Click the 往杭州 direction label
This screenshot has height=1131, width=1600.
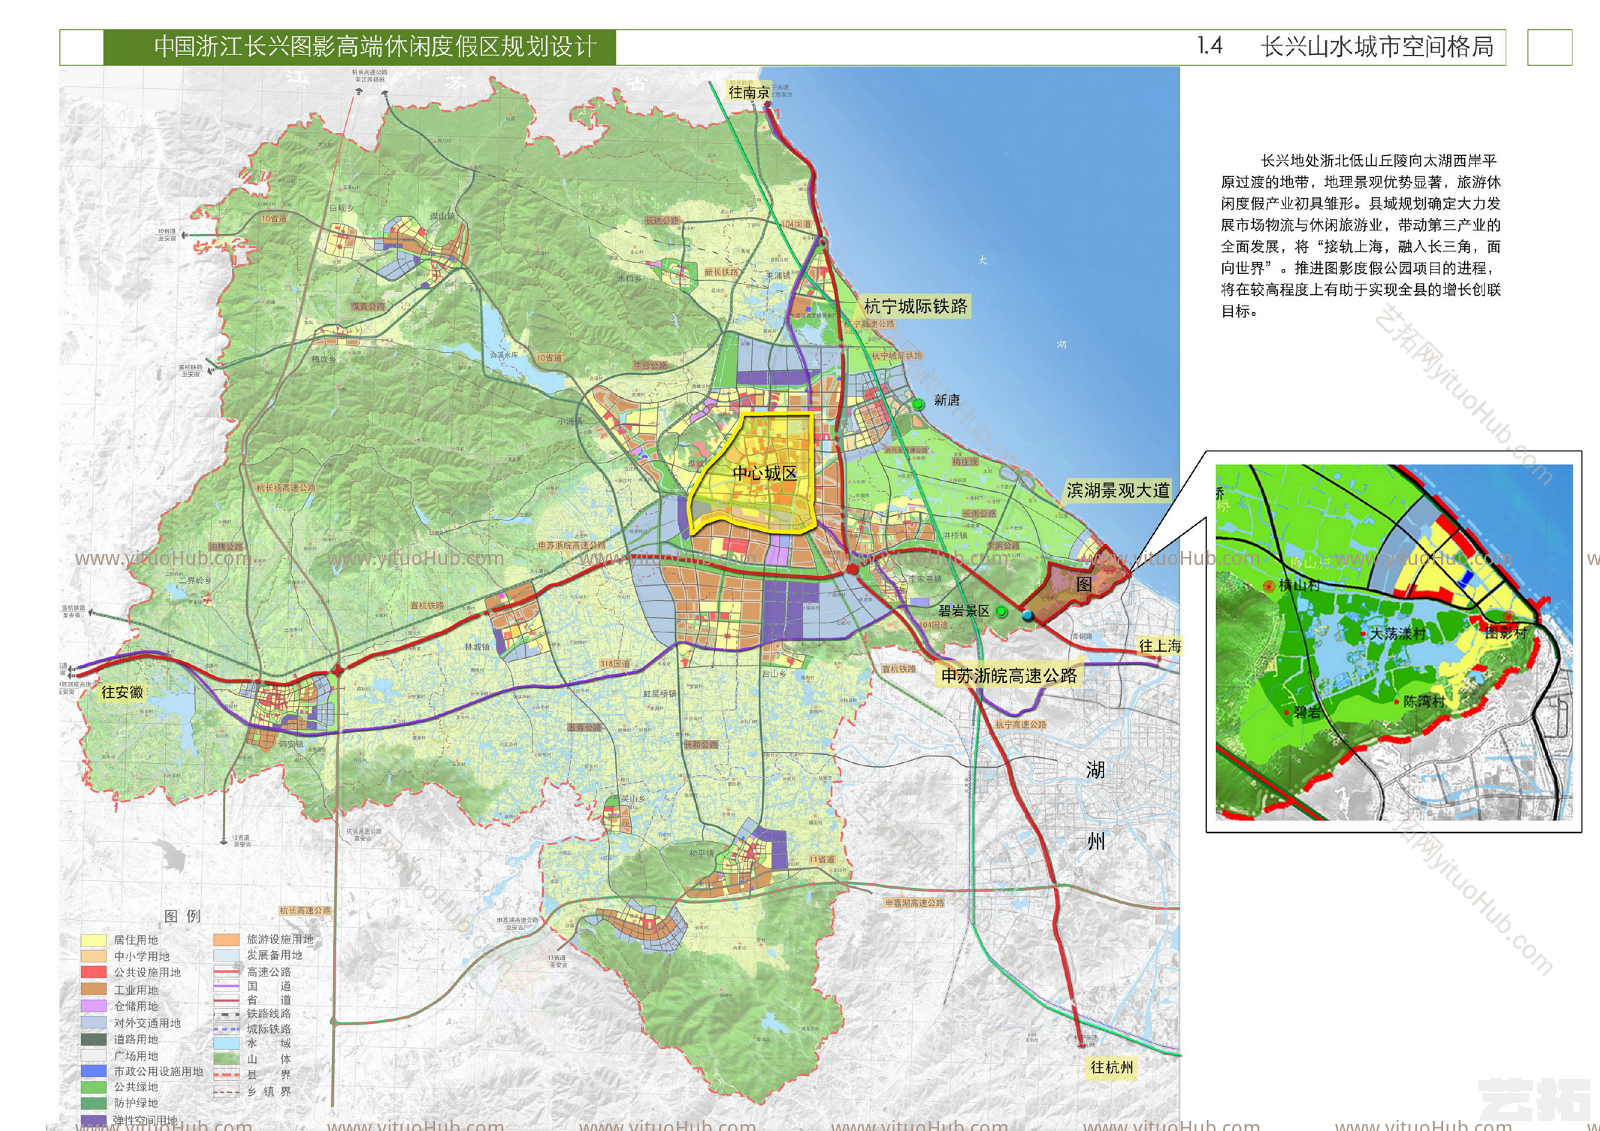[x=1112, y=1068]
